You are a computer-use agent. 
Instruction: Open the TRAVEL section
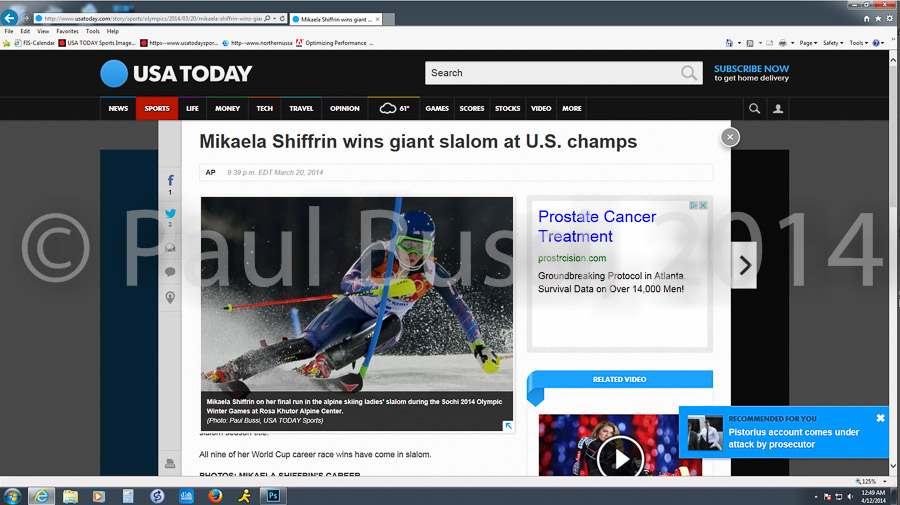point(301,108)
